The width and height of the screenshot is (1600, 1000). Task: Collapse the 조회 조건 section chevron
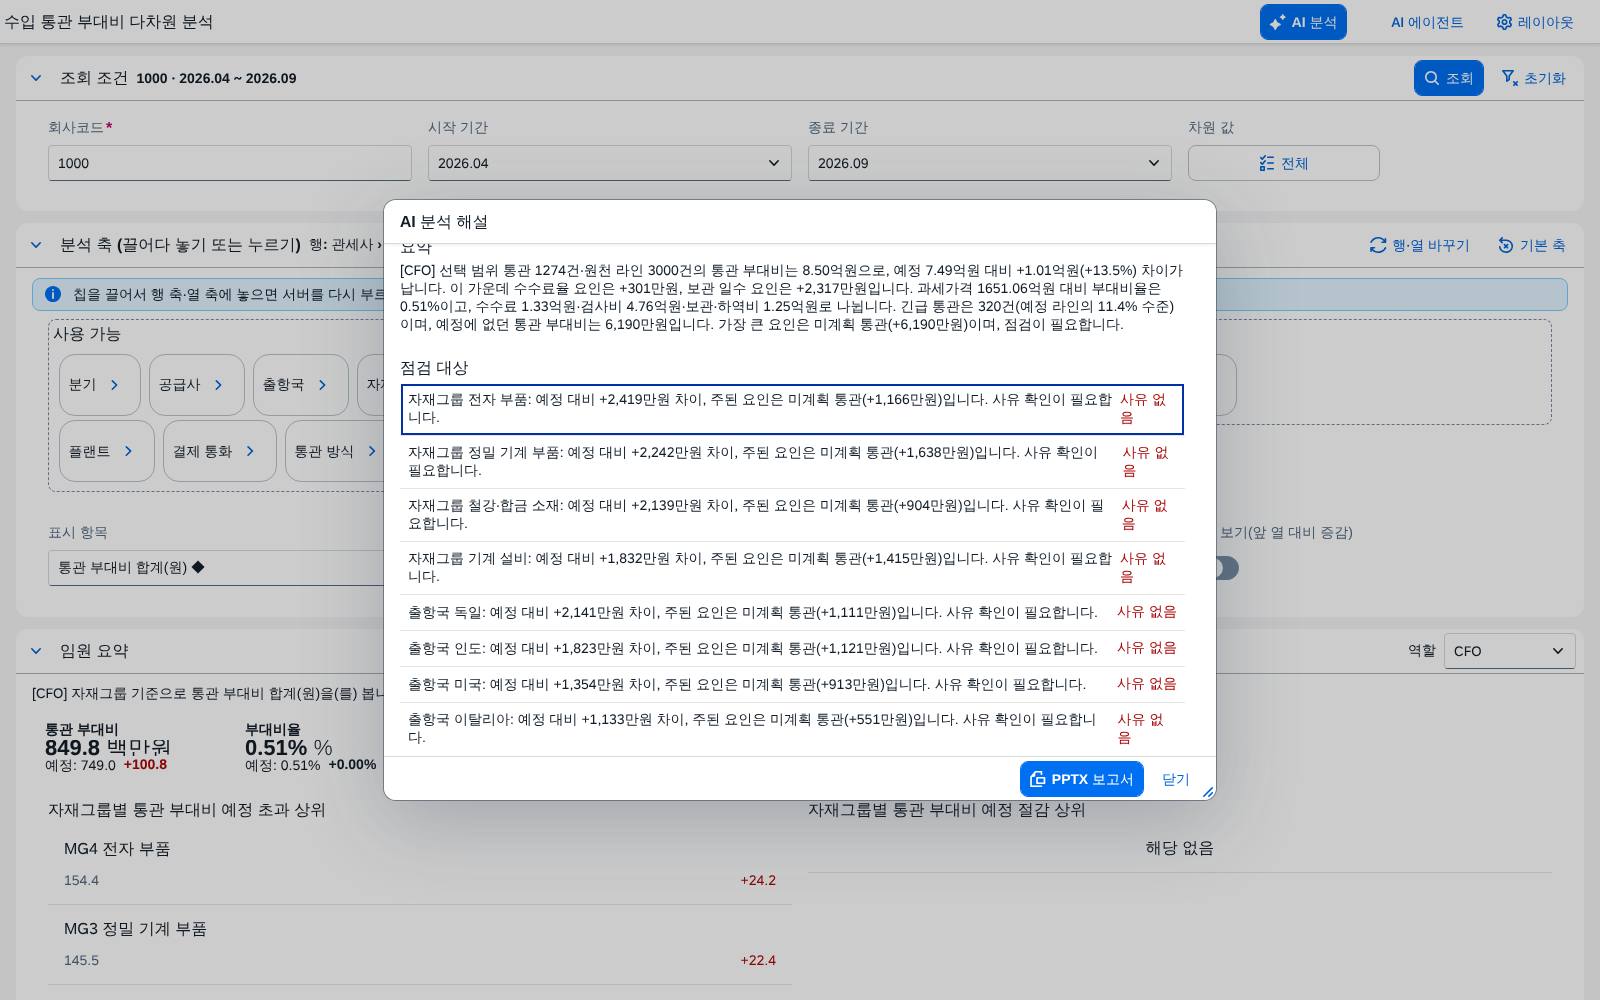click(36, 78)
